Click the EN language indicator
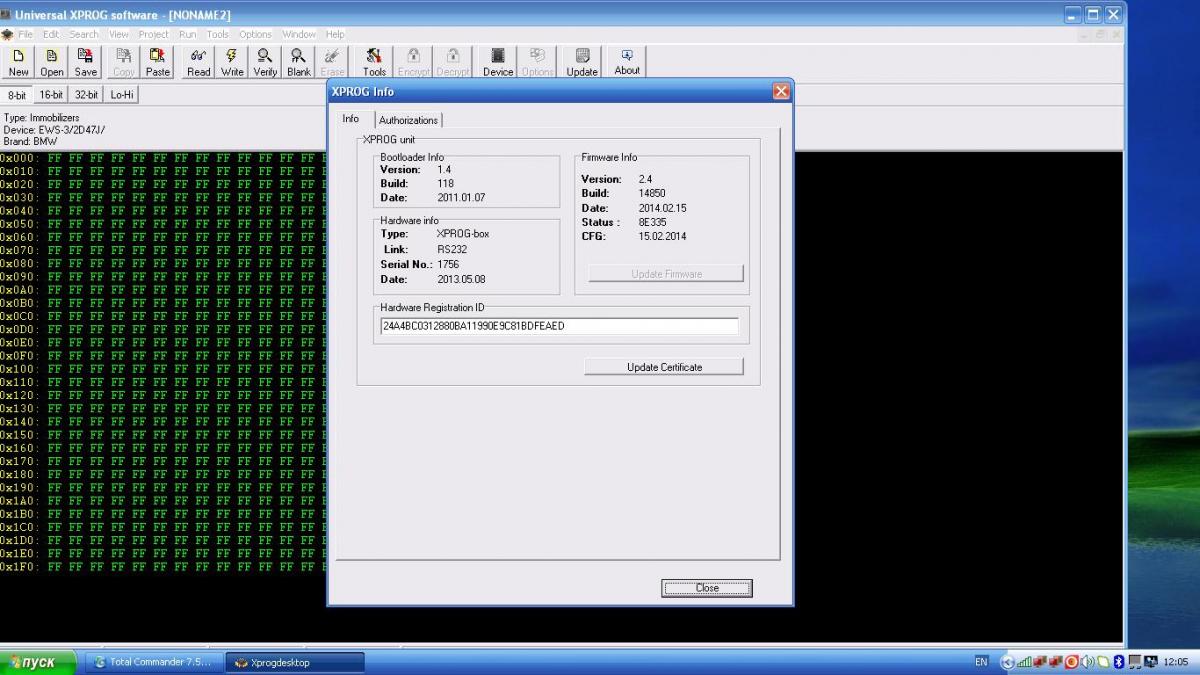 pos(981,662)
